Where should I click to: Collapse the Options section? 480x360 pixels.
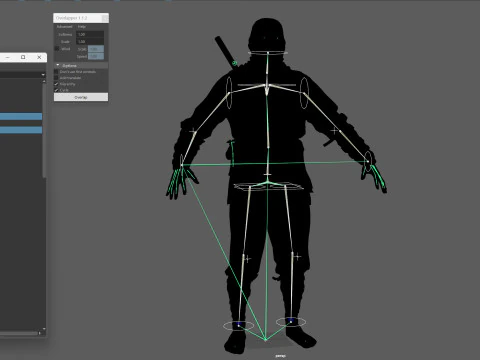point(58,65)
